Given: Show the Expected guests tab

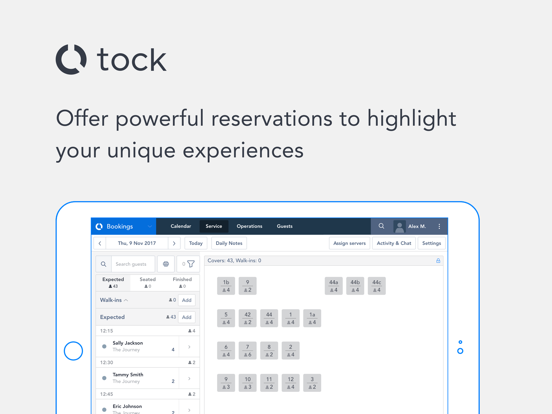Looking at the screenshot, I should 113,283.
